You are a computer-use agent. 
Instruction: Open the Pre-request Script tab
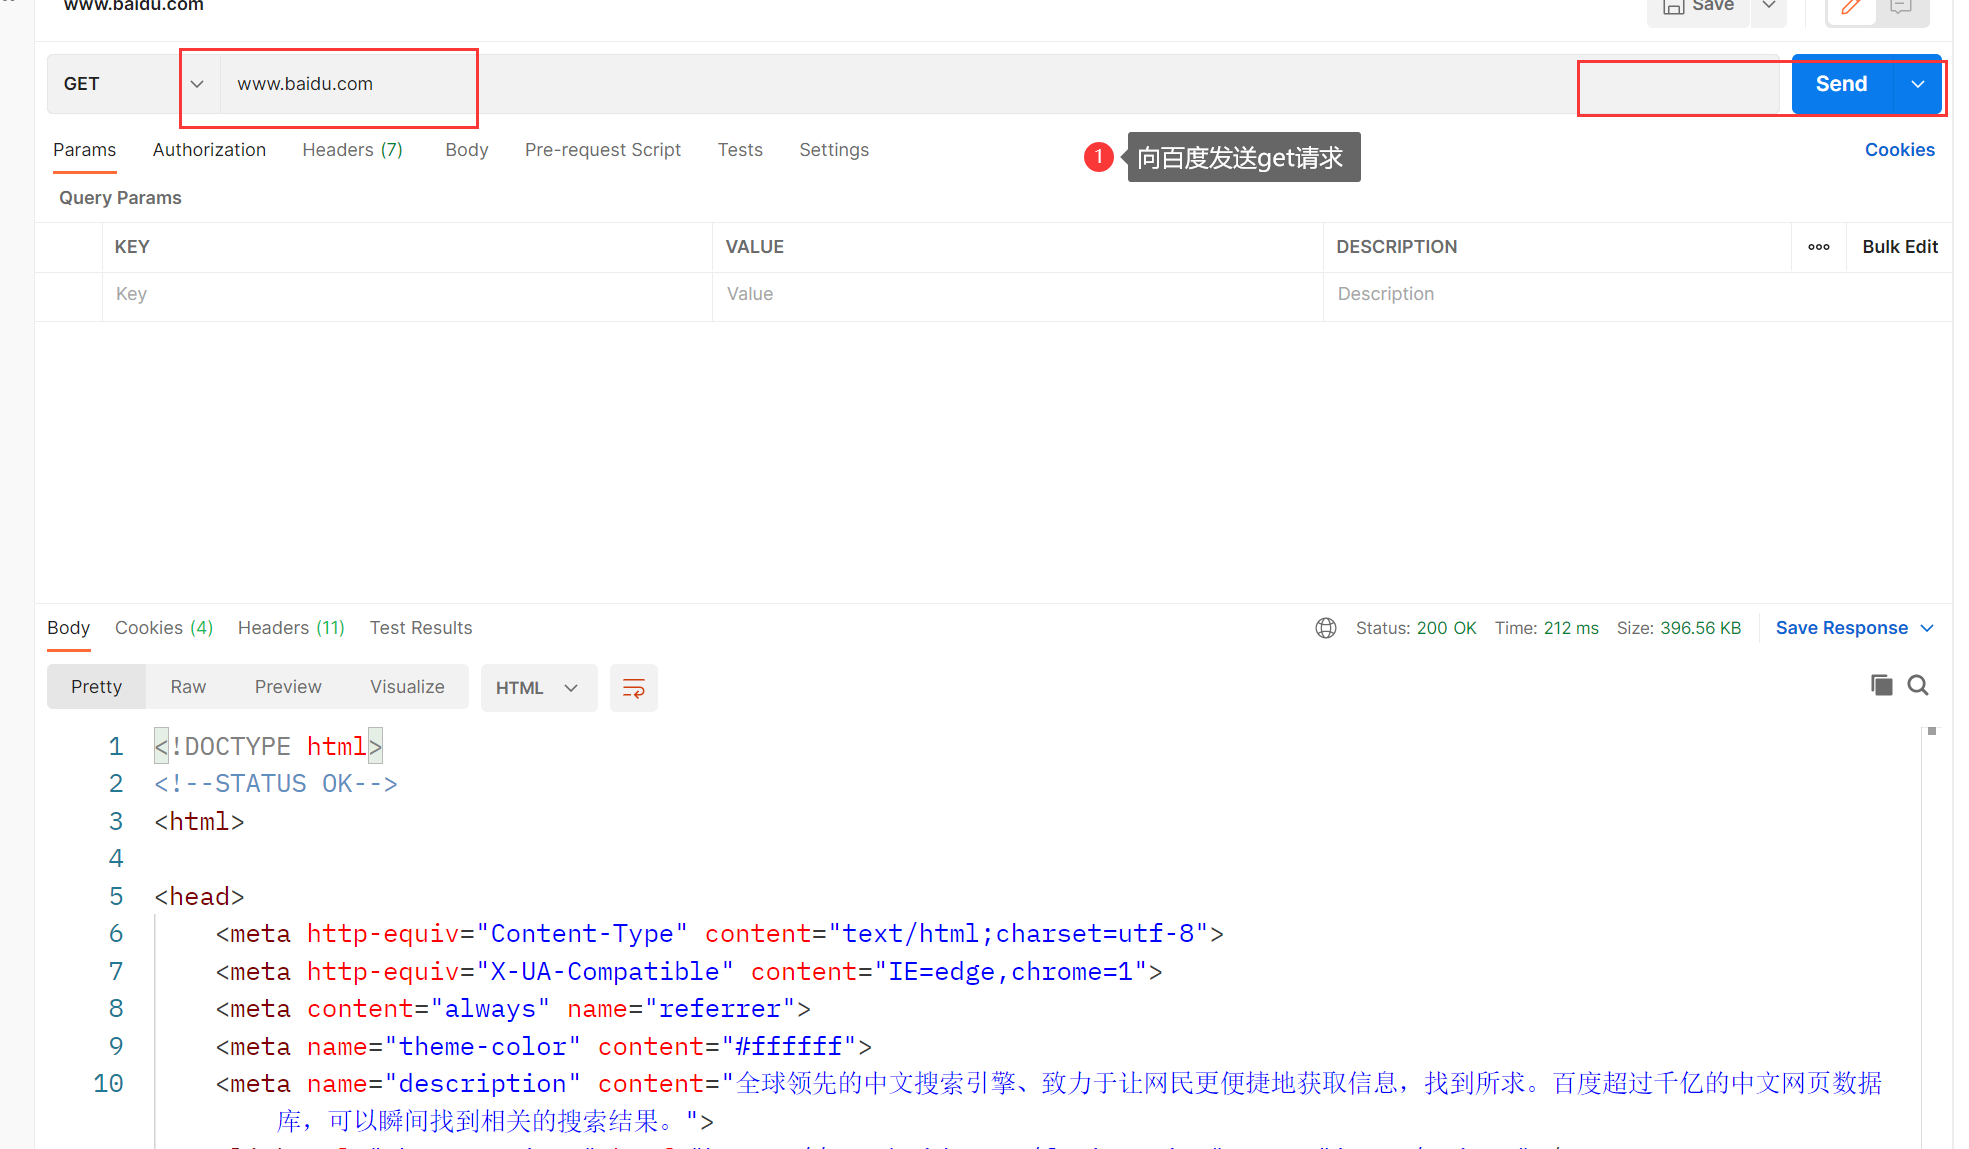(602, 150)
